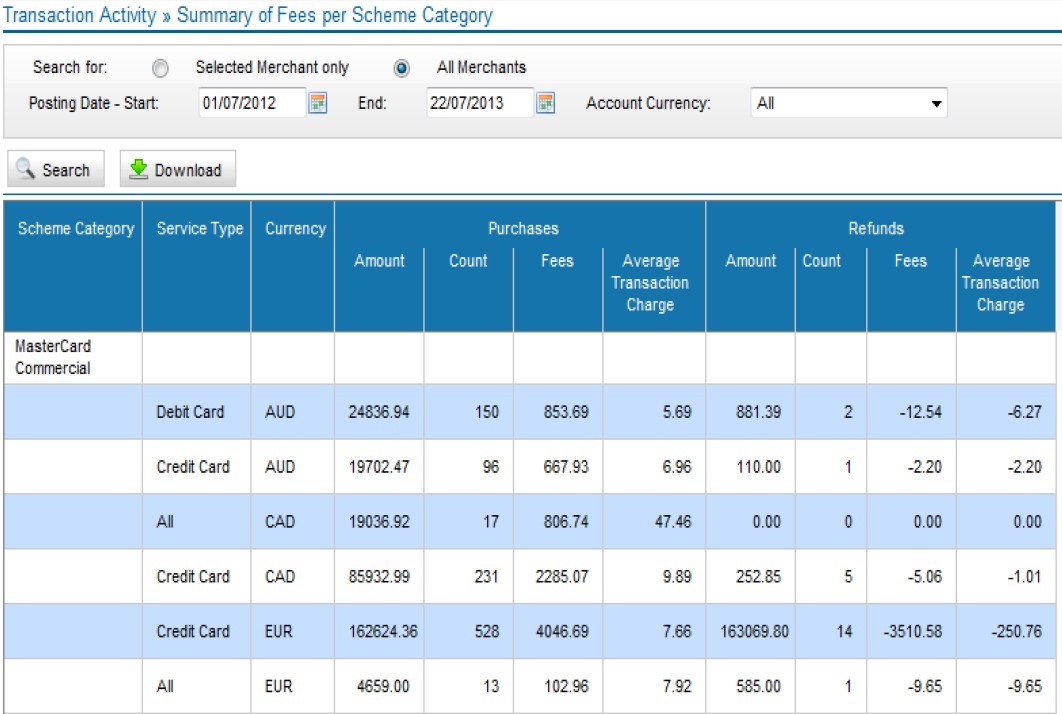Image resolution: width=1062 pixels, height=714 pixels.
Task: Click the purchase amount 4659.00
Action: [383, 686]
